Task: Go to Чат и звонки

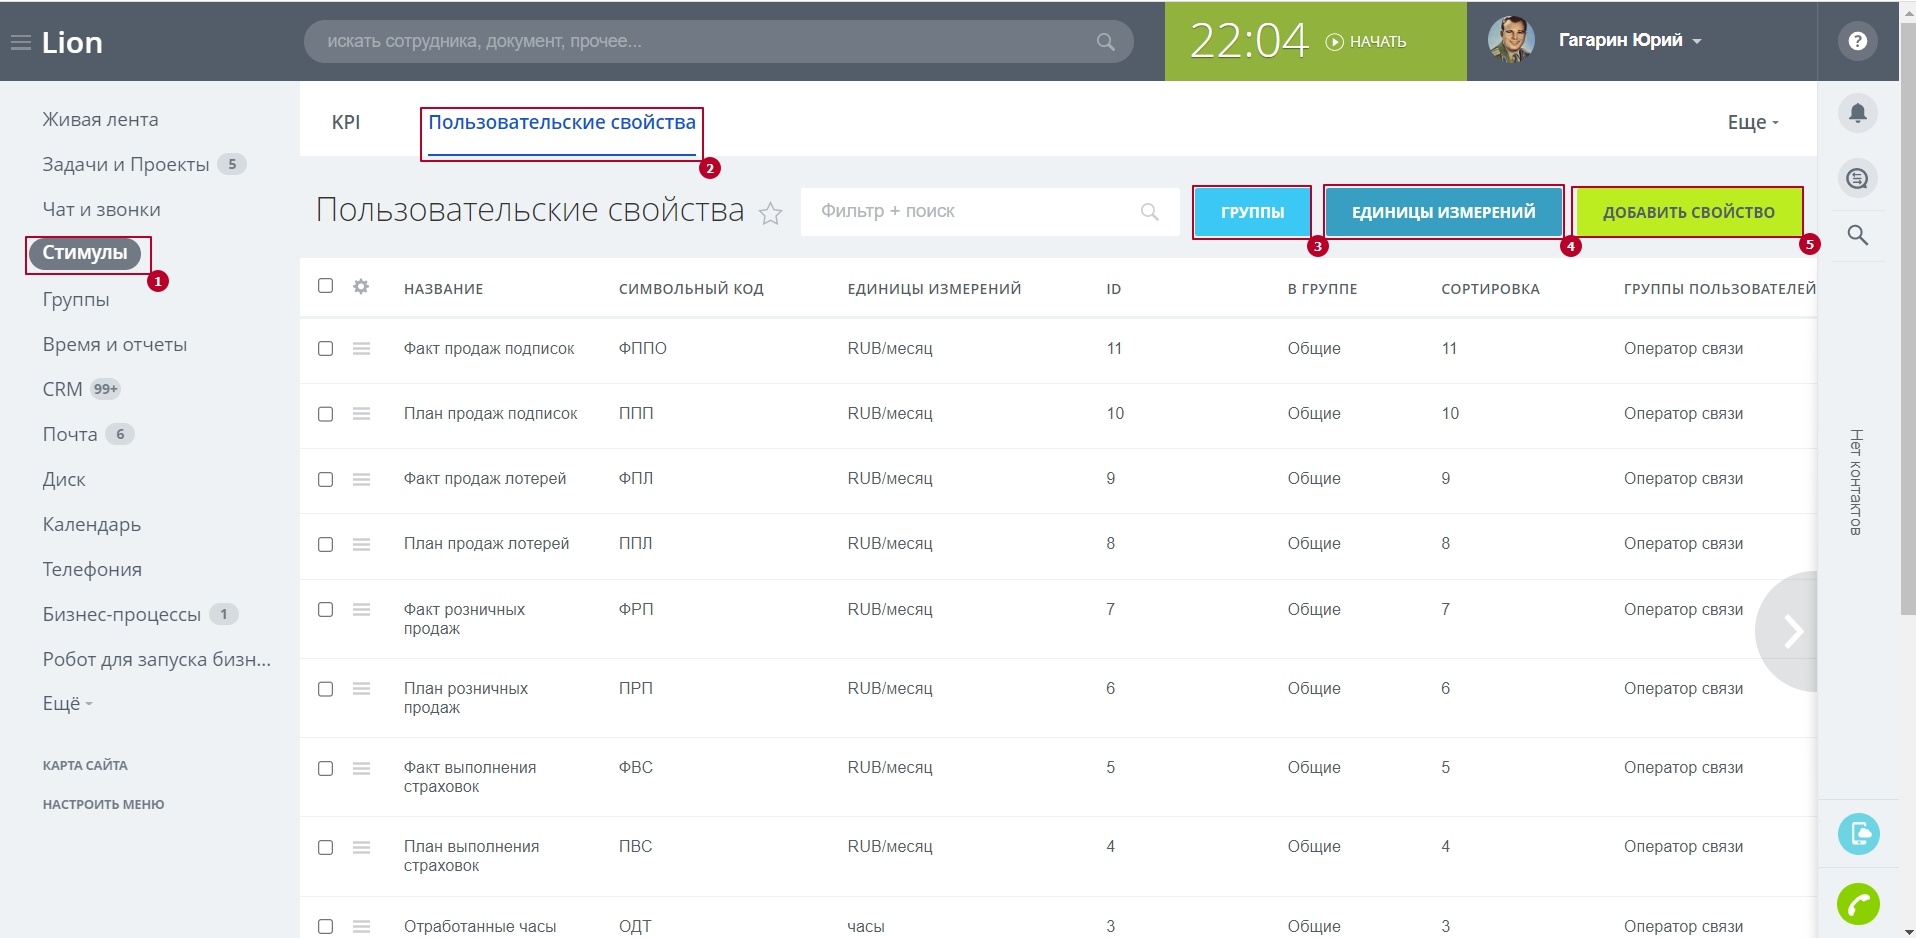Action: click(x=101, y=210)
